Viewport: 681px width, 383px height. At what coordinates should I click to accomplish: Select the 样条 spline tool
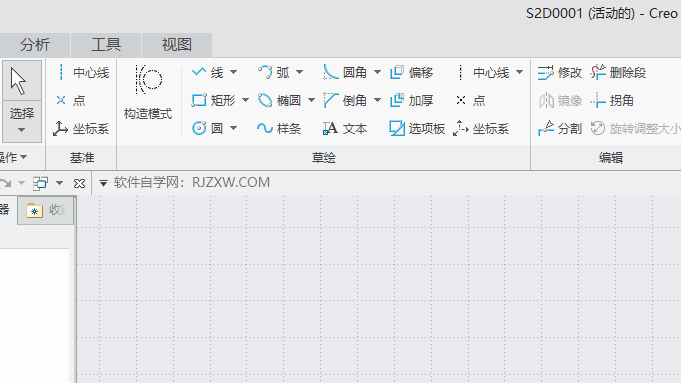click(279, 129)
